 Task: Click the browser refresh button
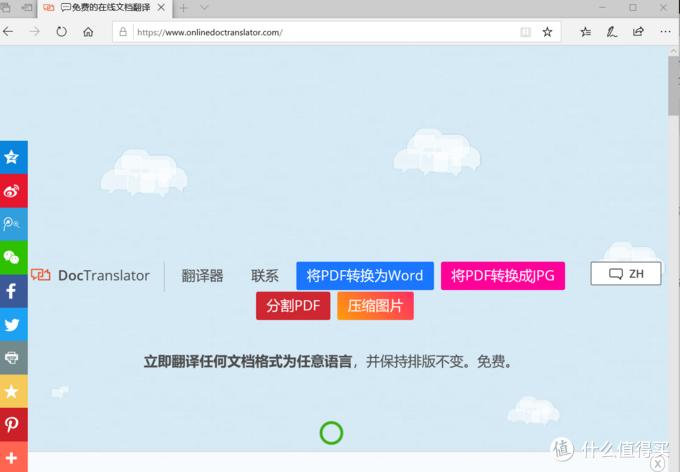coord(62,32)
